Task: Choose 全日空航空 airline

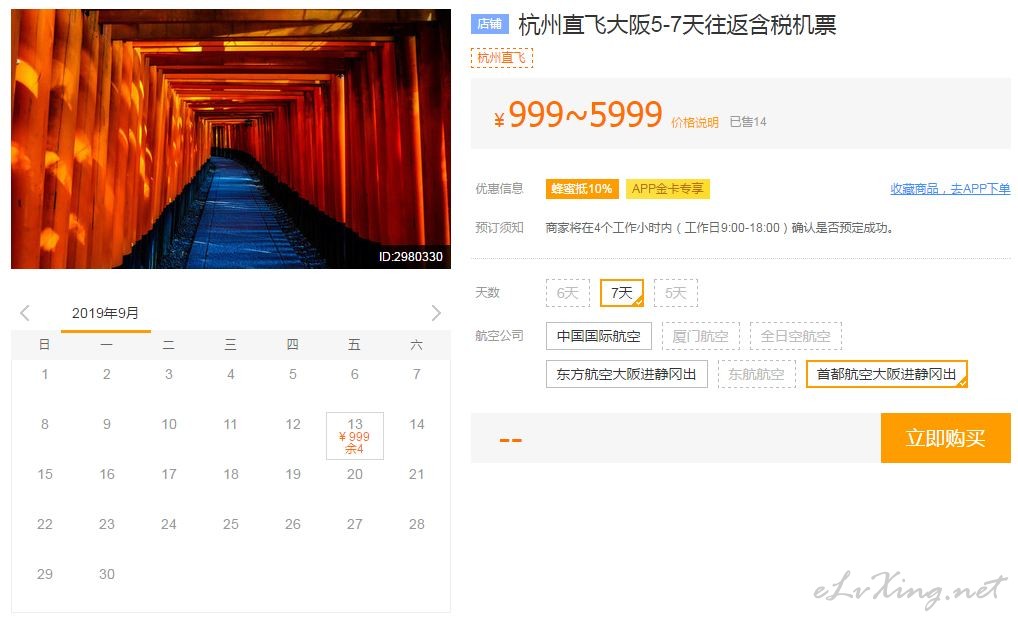Action: [x=795, y=336]
